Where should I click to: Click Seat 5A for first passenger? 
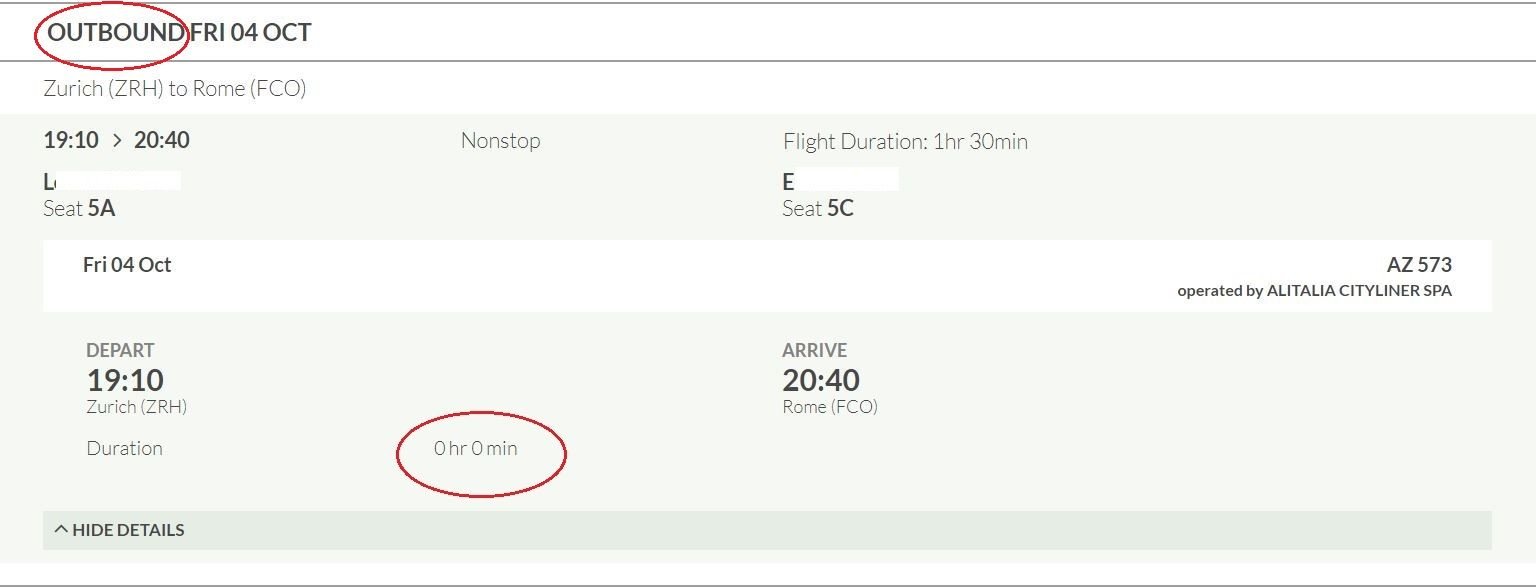[80, 209]
